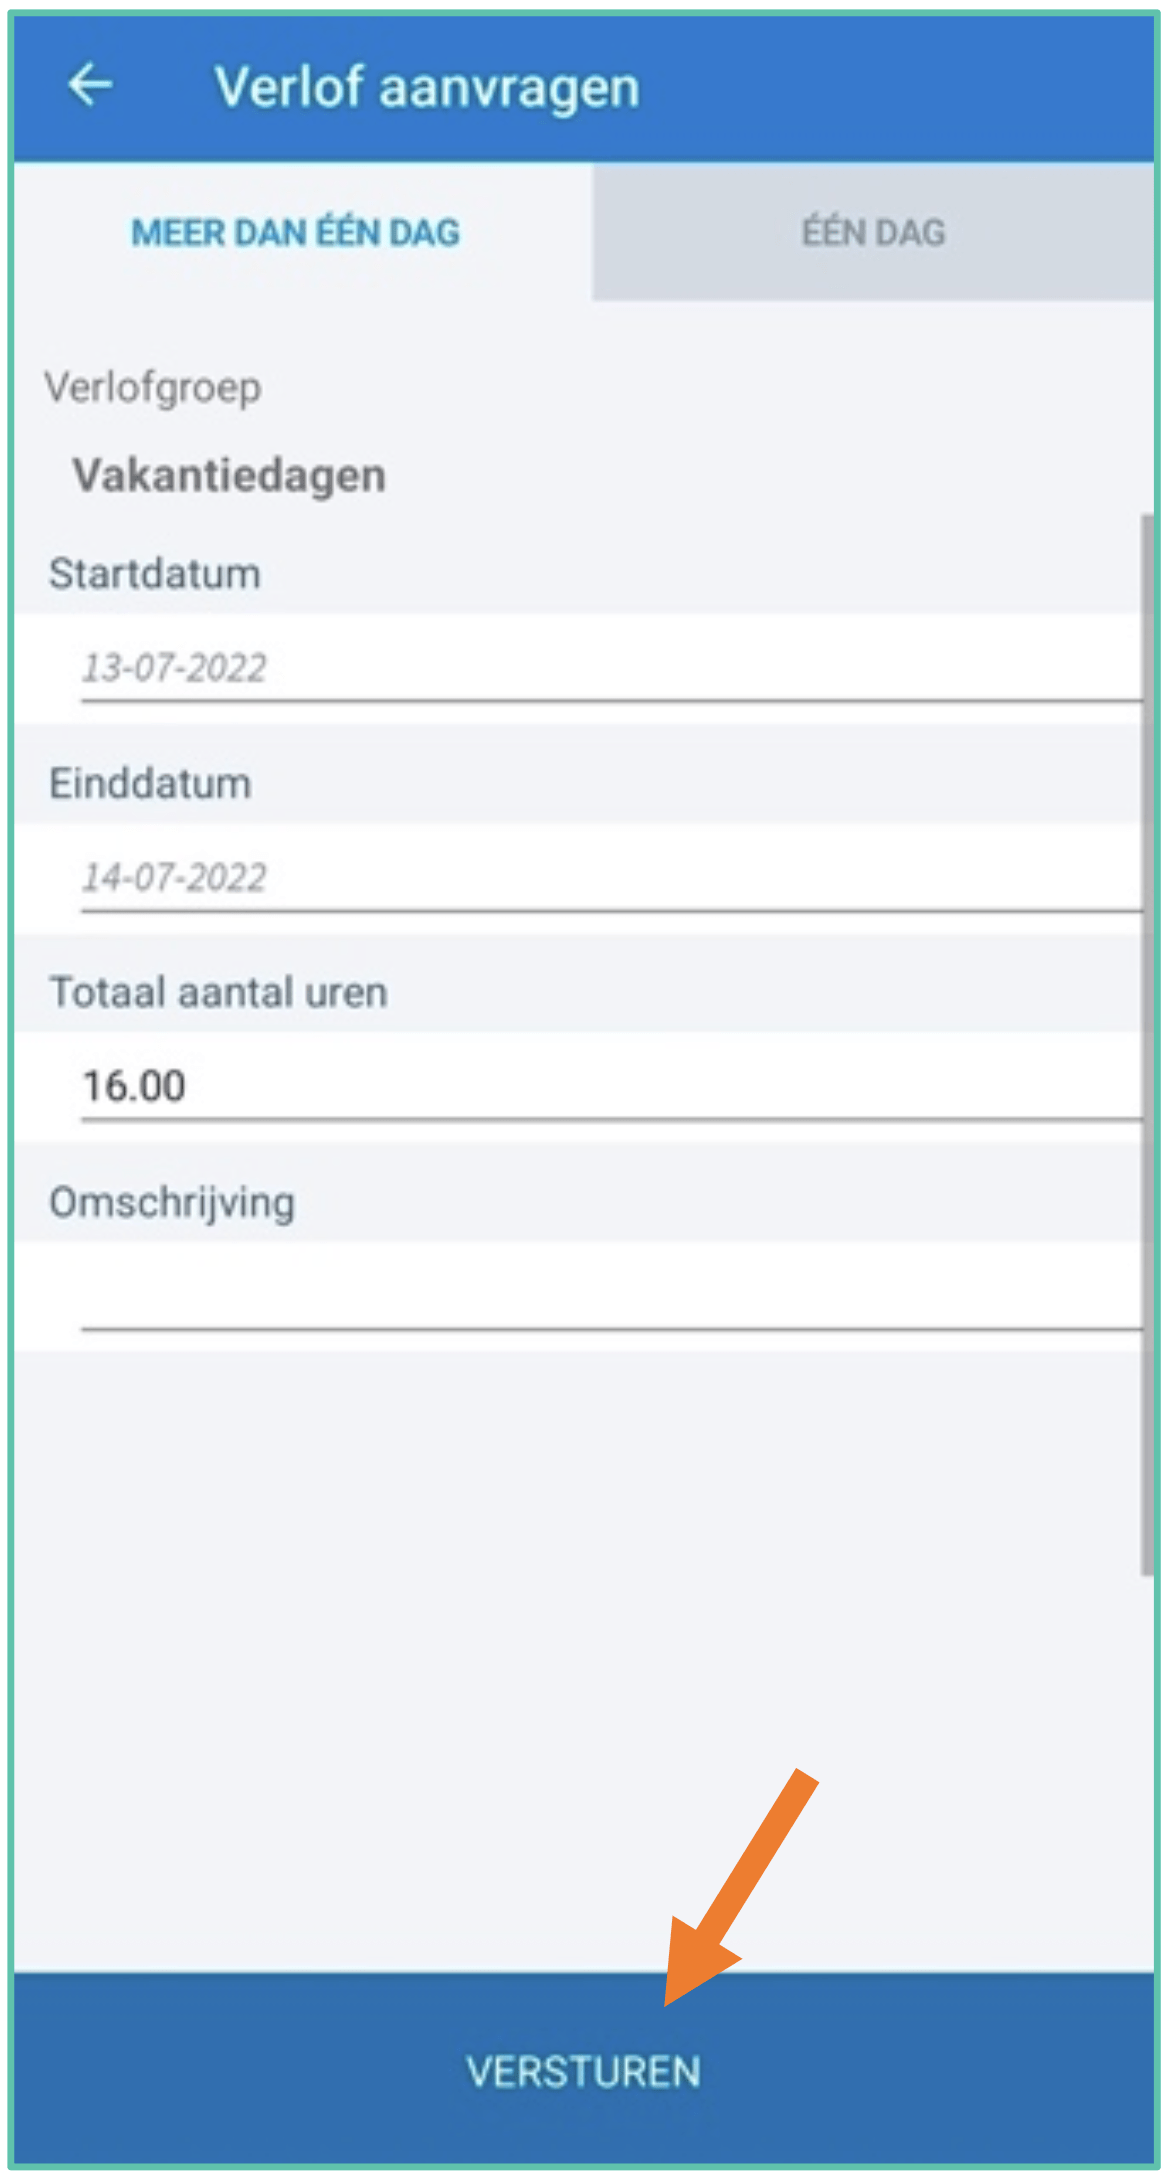Click the blue header bar right of the title

coord(900,87)
